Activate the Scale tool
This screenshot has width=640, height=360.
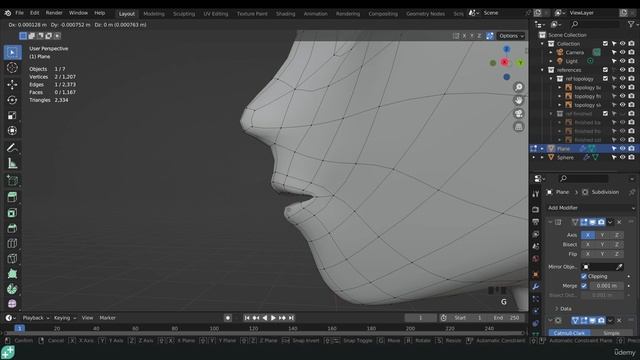12,116
